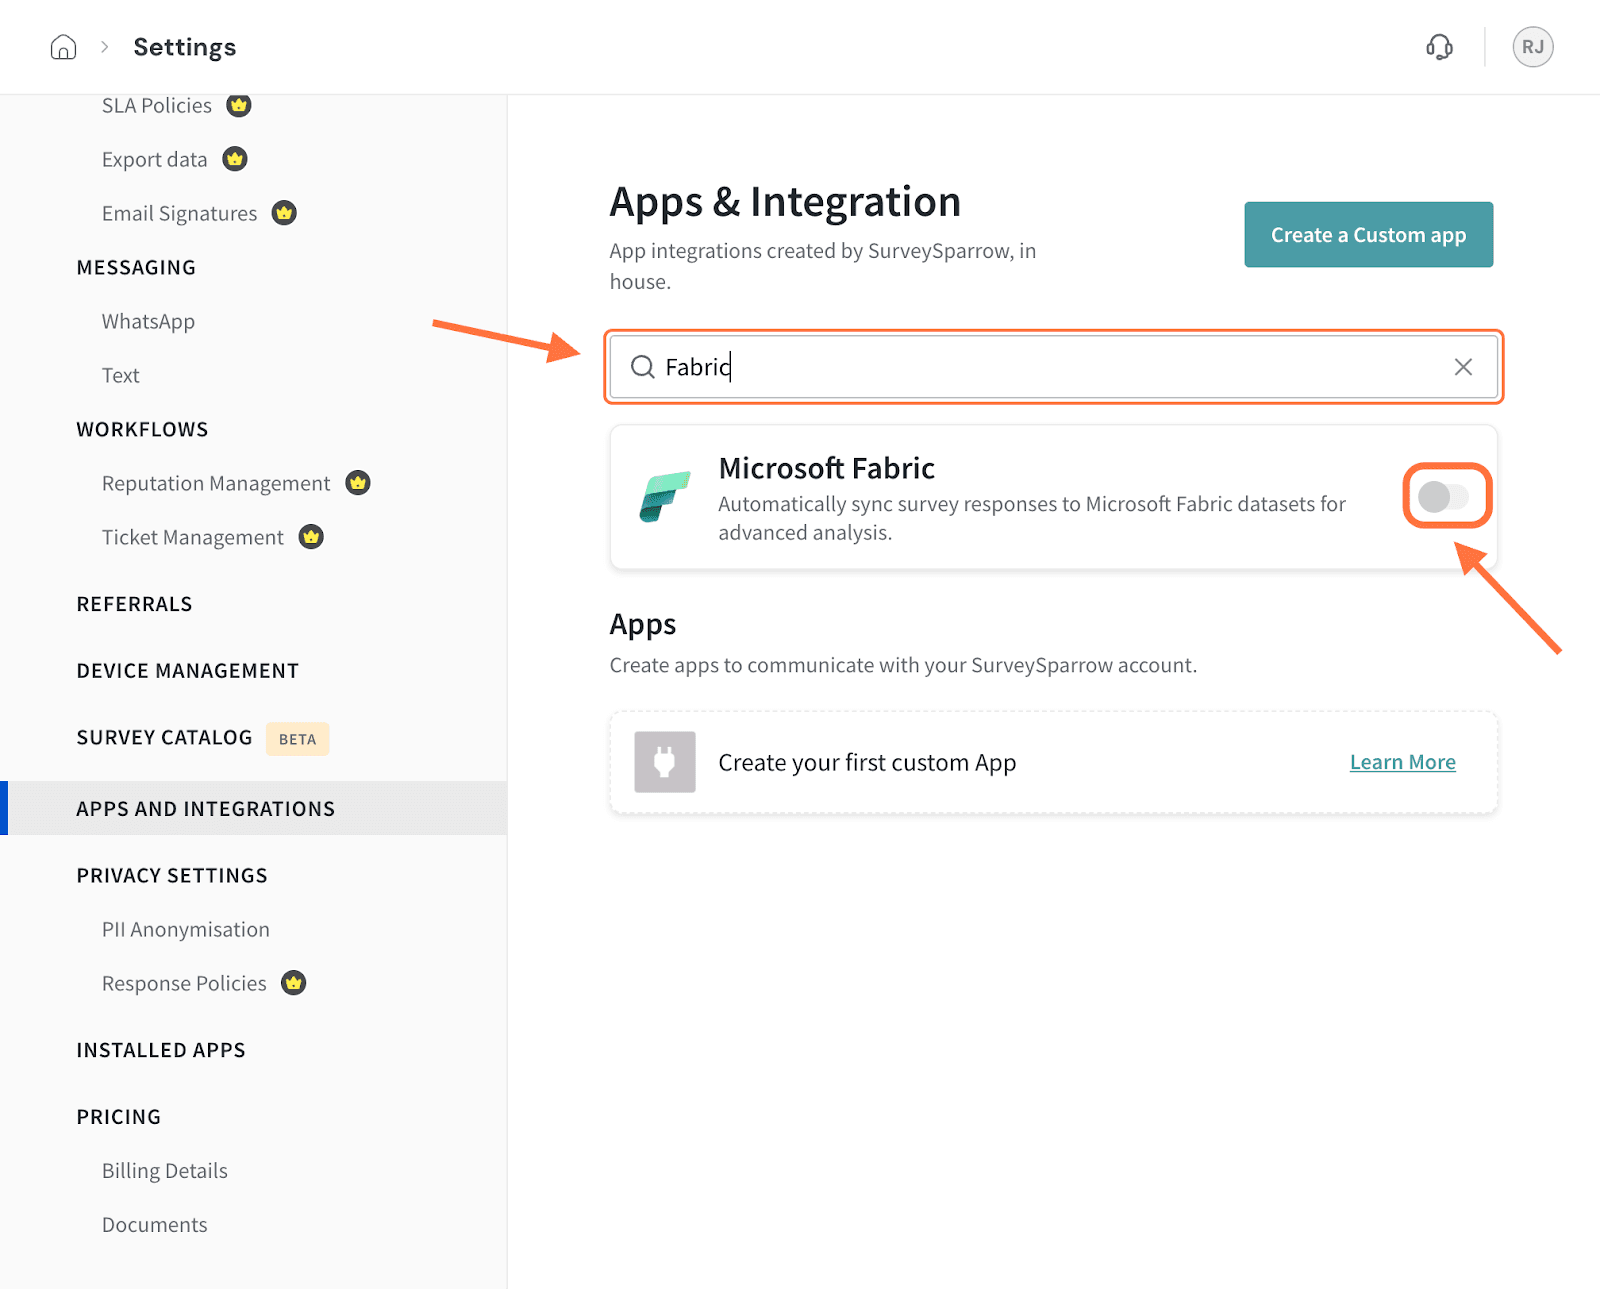Clear the search with the X icon

[x=1462, y=367]
